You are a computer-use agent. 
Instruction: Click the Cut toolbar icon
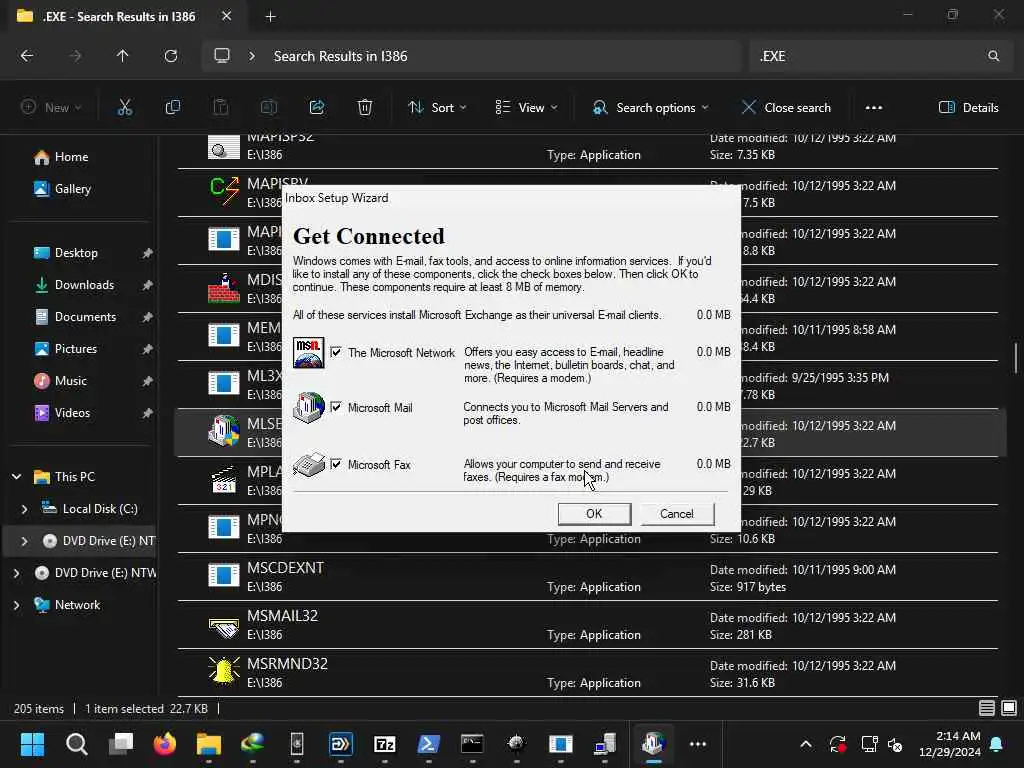(125, 108)
